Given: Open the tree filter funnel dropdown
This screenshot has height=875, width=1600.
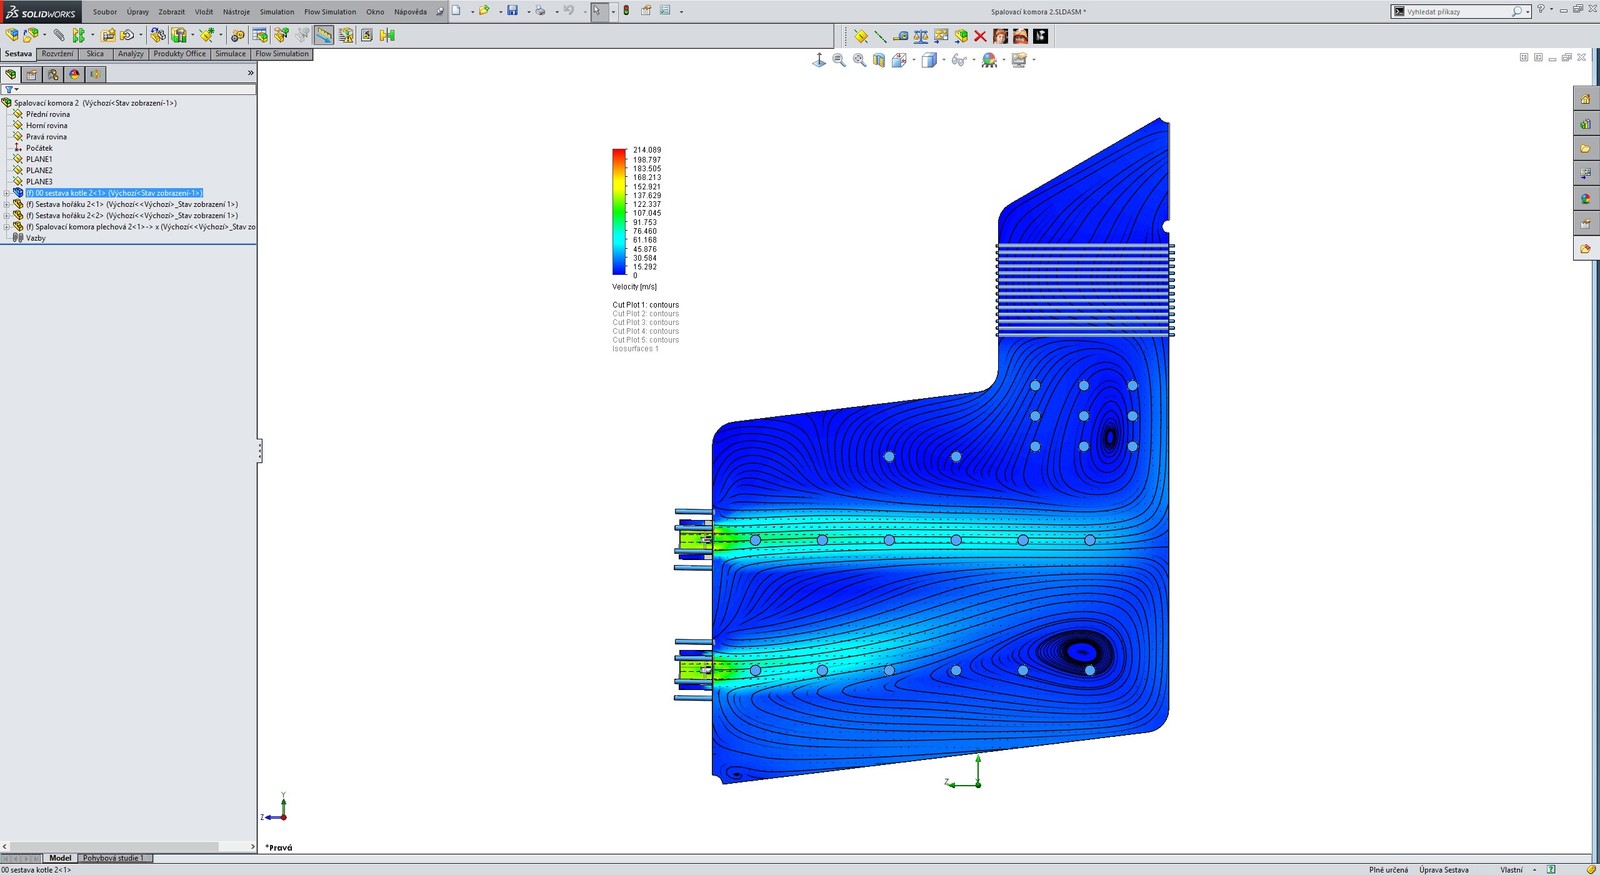Looking at the screenshot, I should pyautogui.click(x=11, y=89).
